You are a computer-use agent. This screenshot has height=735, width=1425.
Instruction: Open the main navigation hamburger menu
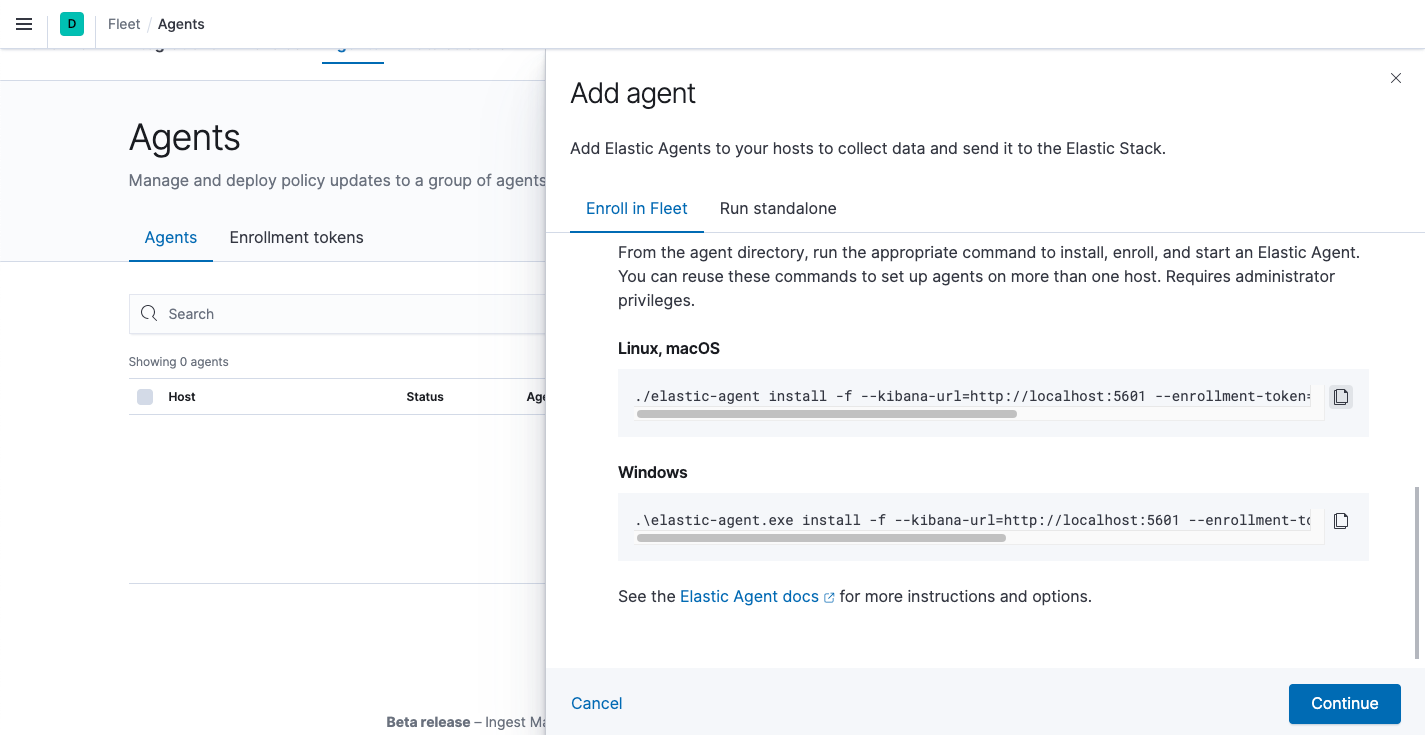pos(24,24)
